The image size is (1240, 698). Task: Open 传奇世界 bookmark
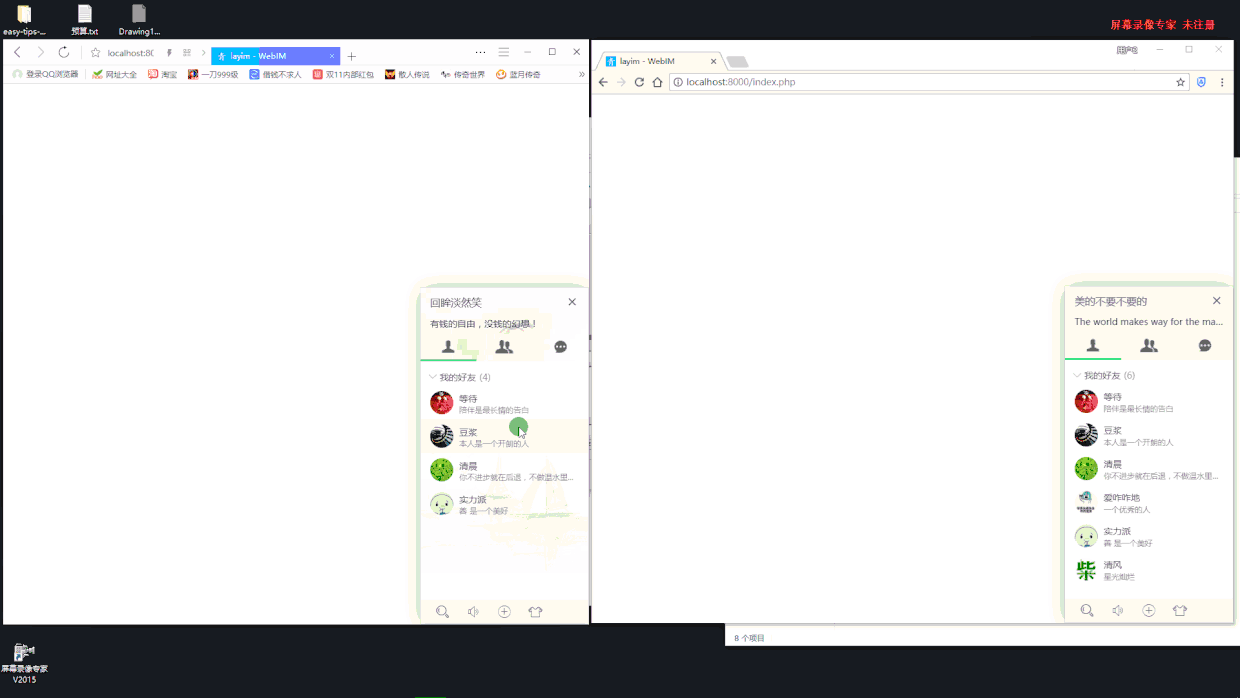click(462, 75)
